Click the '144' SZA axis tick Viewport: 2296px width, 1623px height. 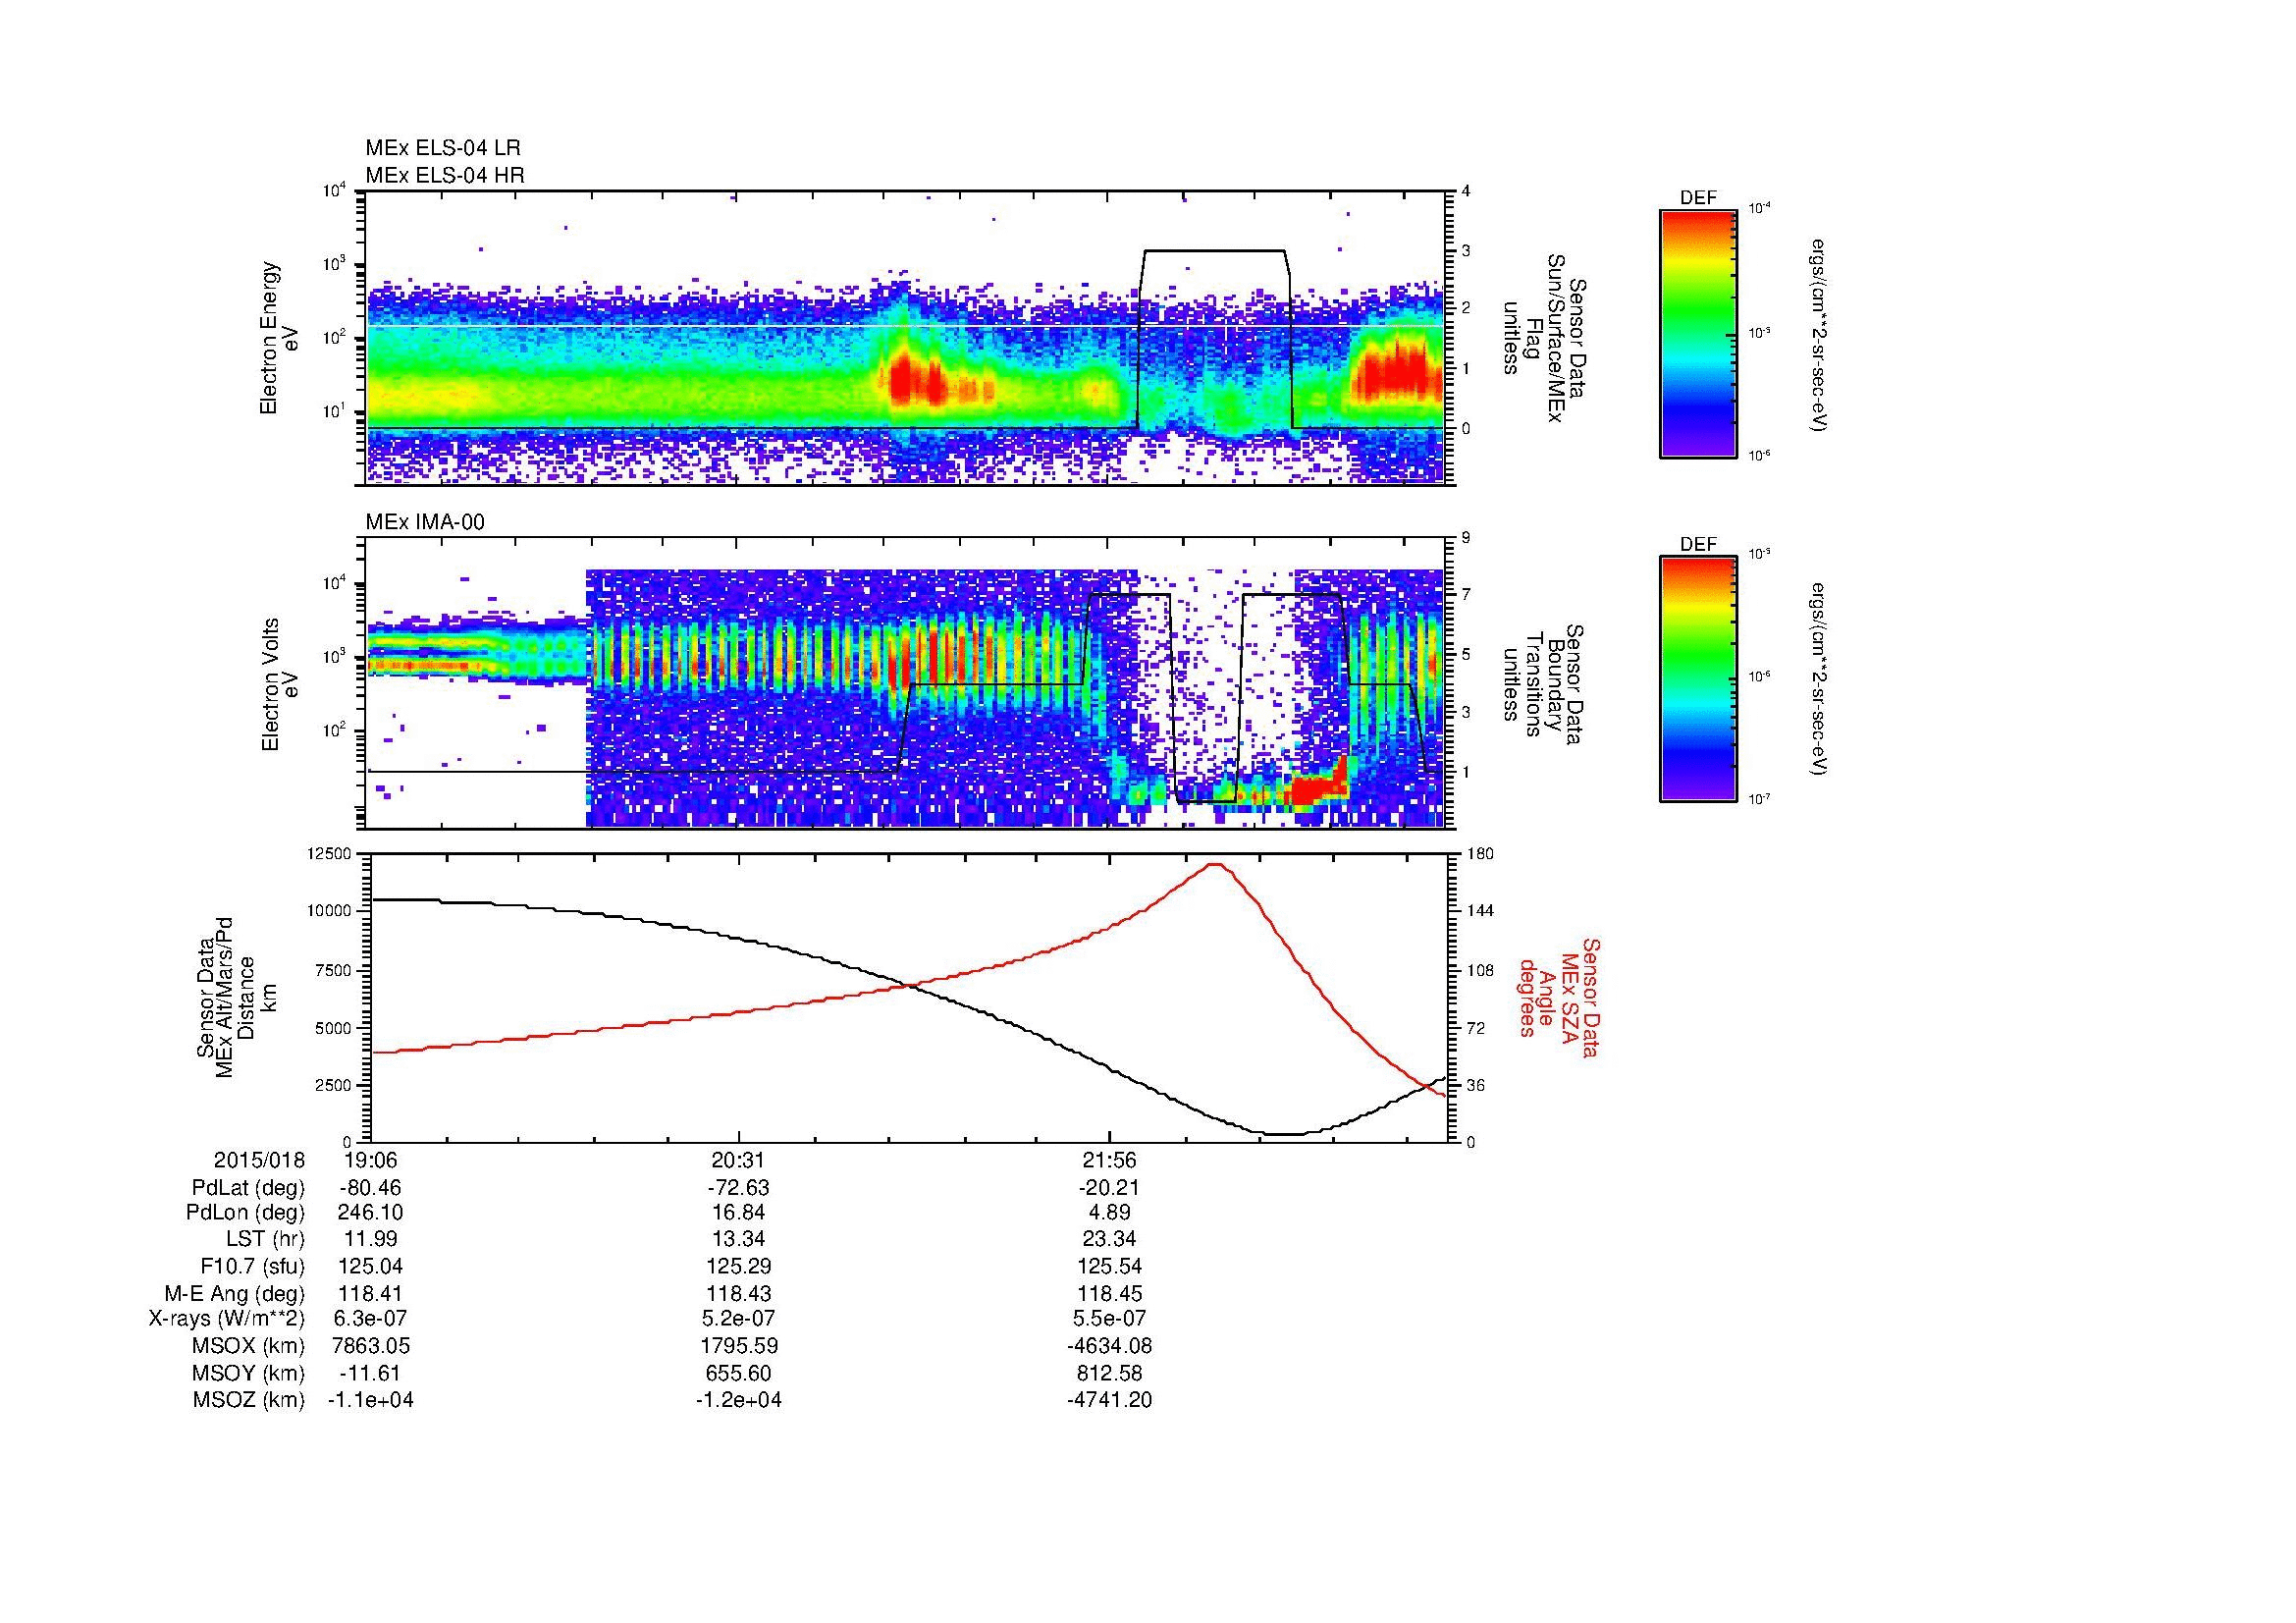1479,911
